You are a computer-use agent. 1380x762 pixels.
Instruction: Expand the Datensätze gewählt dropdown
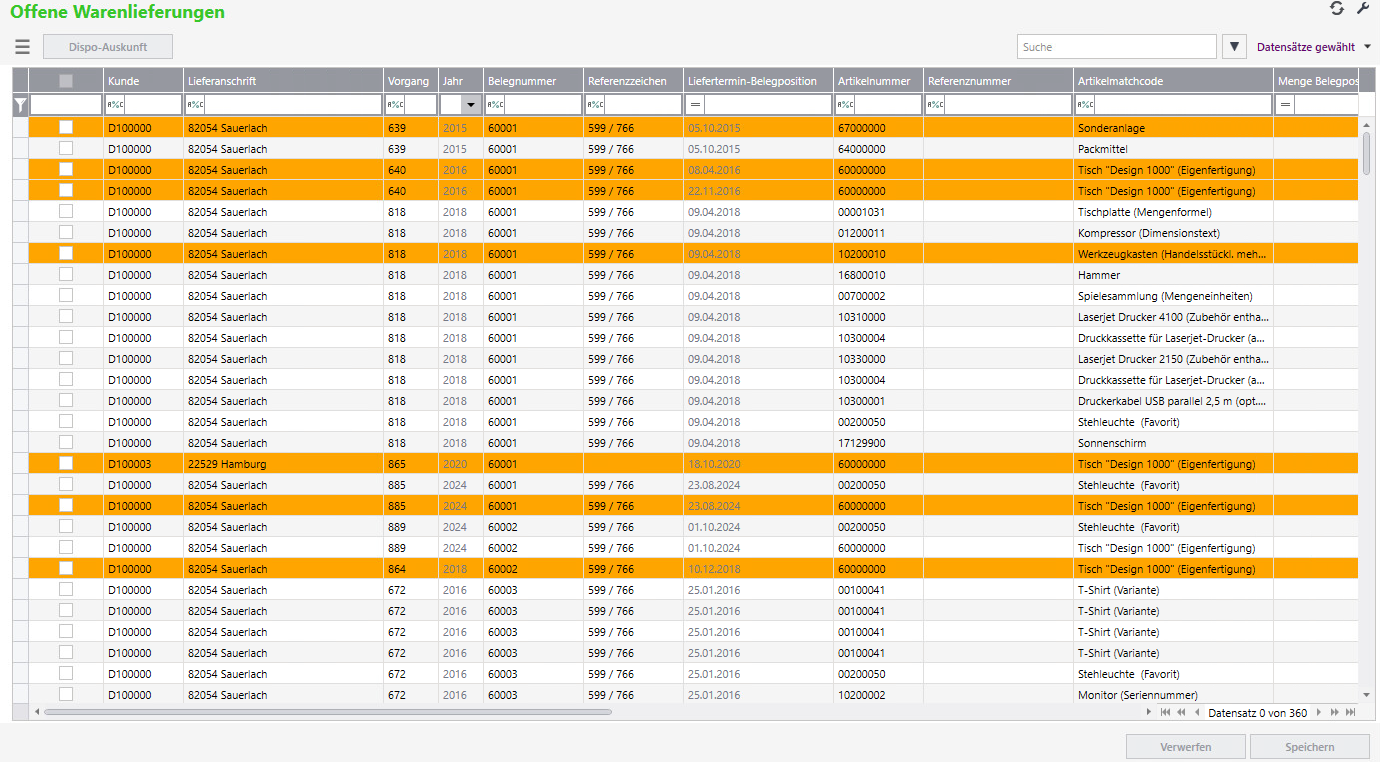point(1367,47)
